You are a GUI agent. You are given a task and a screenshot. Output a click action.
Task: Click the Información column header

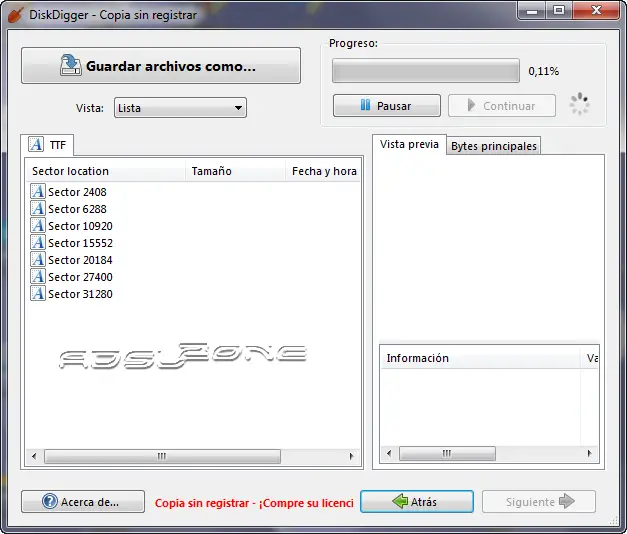pyautogui.click(x=480, y=358)
